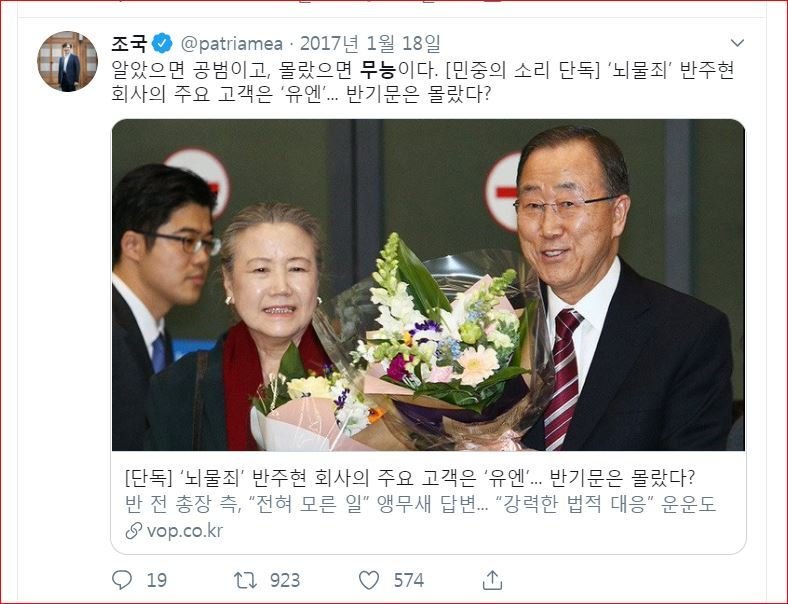Like the tweet with the heart icon
Screen dimensions: 788x604
(x=369, y=580)
